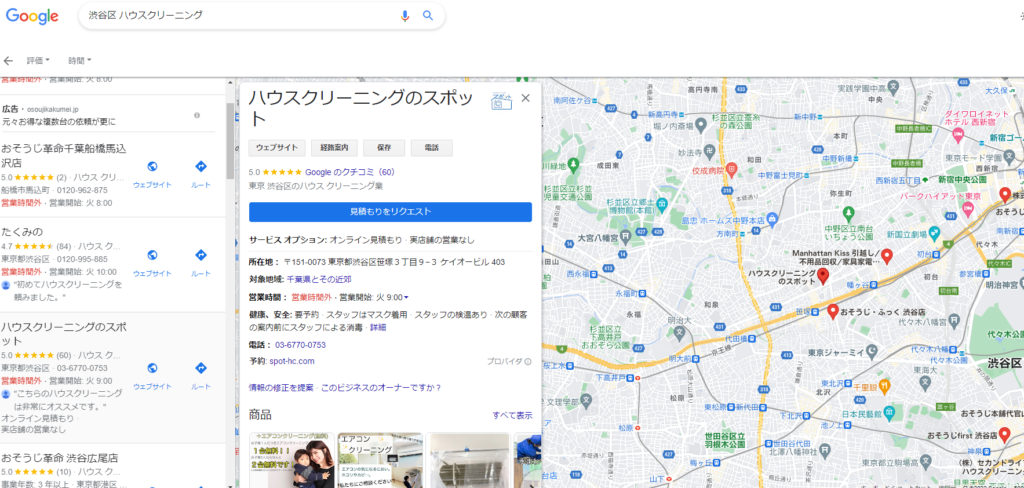Select the ハウスクリーニングのスポット red map pin

pyautogui.click(x=824, y=276)
